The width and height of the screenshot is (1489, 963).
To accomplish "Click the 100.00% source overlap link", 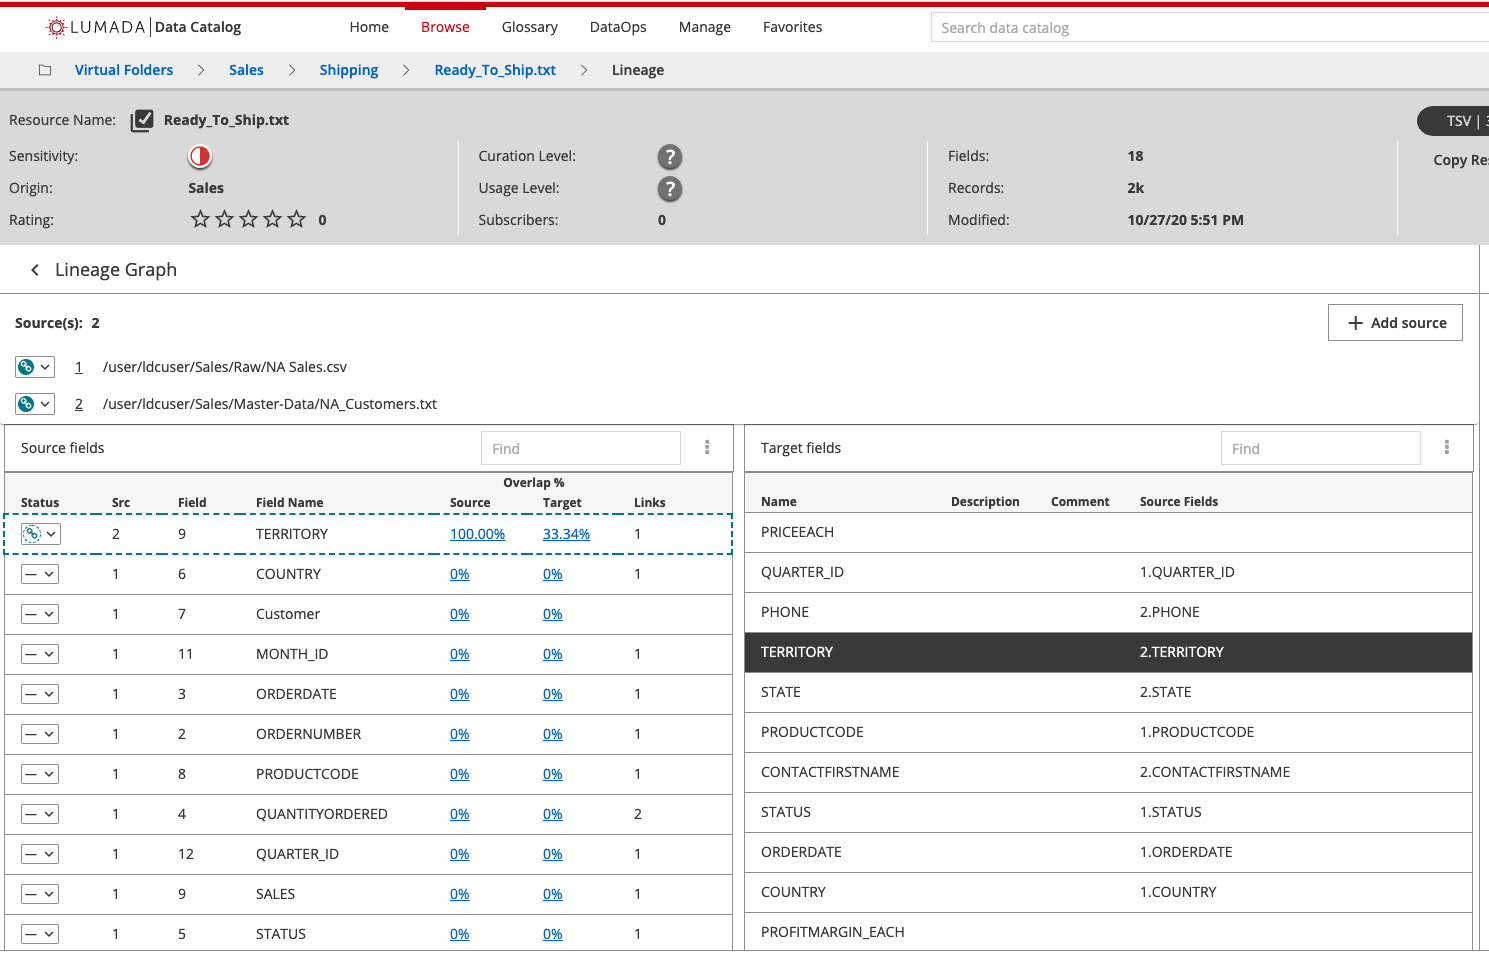I will pyautogui.click(x=477, y=533).
